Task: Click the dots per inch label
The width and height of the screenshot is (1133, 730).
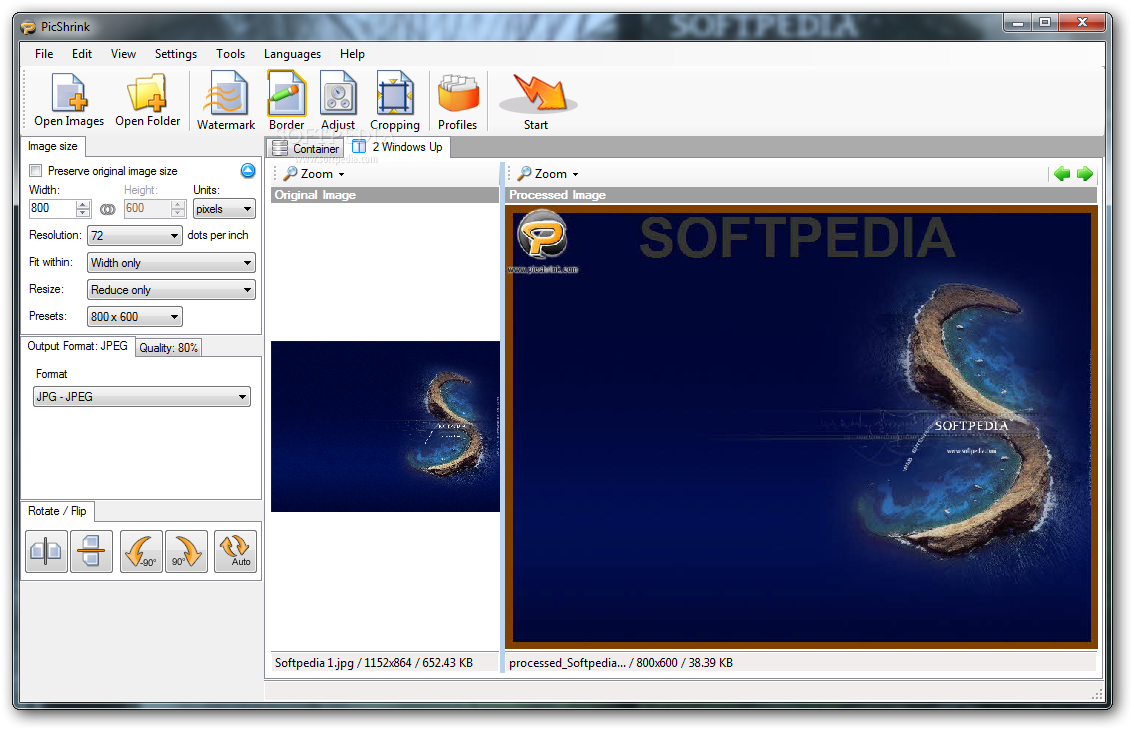Action: coord(217,236)
